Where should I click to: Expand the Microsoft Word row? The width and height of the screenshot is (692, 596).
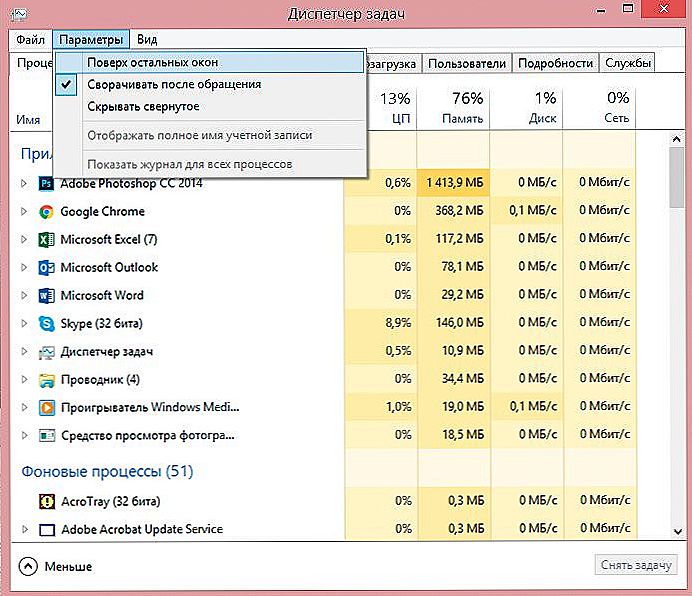pos(24,295)
